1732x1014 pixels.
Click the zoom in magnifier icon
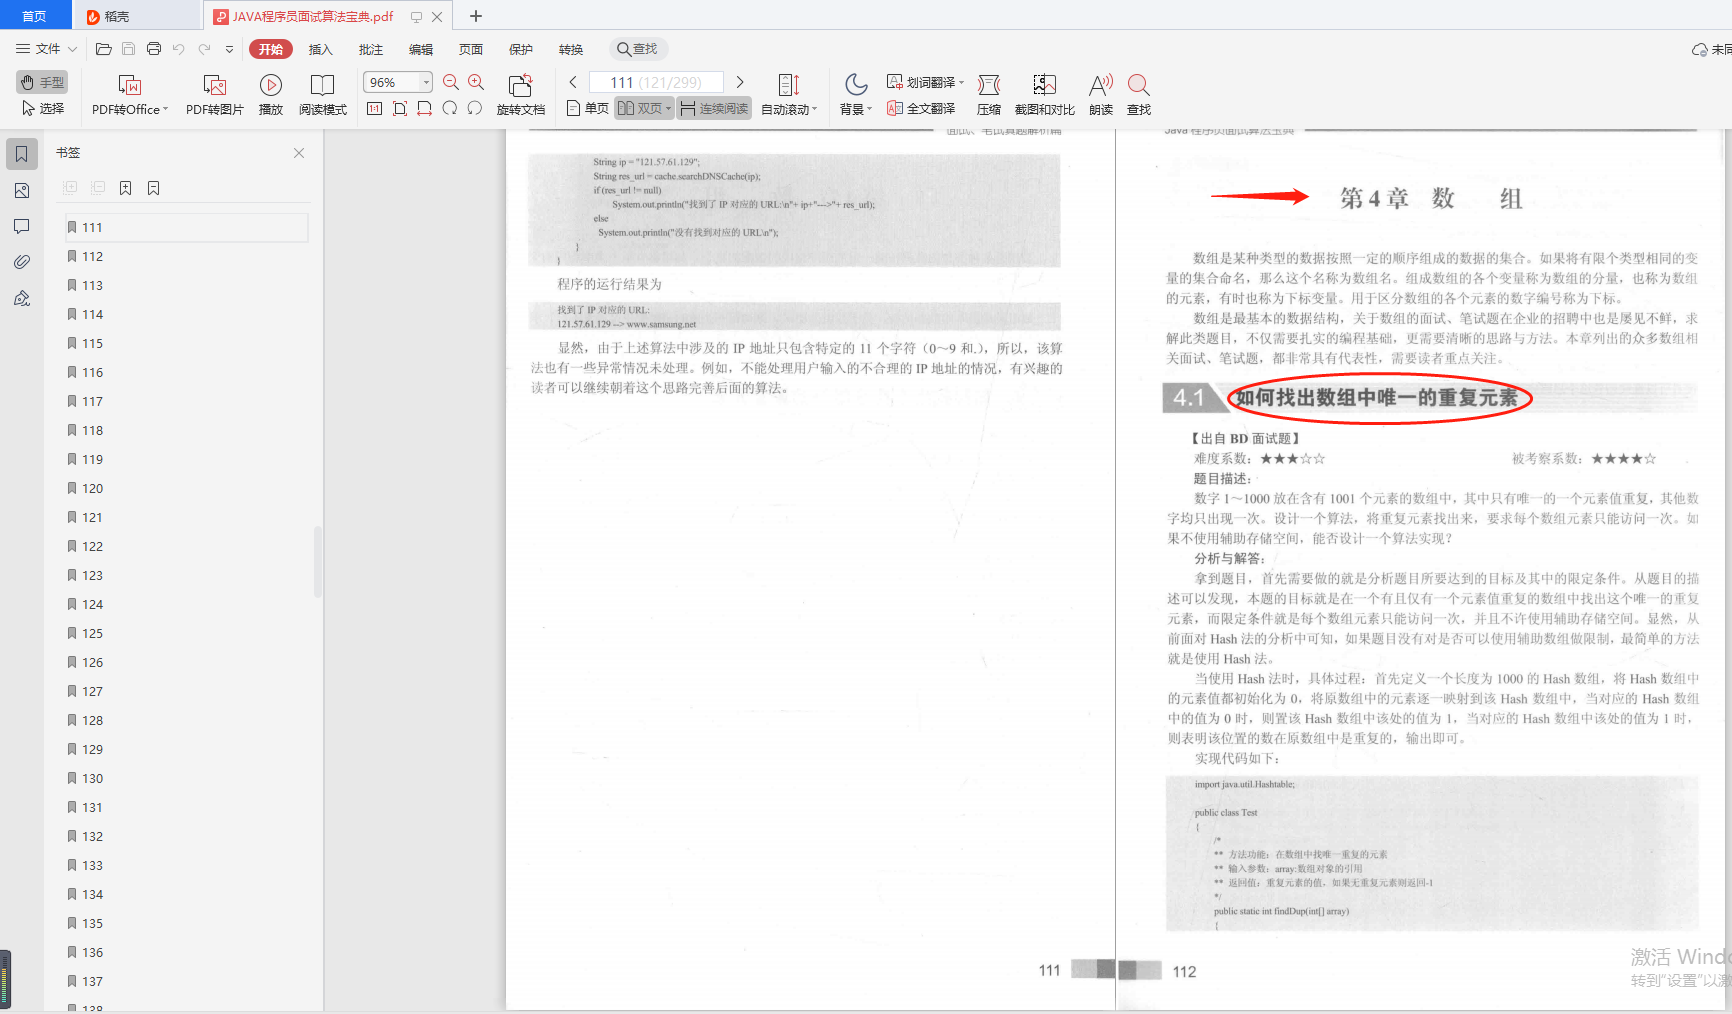[x=476, y=82]
